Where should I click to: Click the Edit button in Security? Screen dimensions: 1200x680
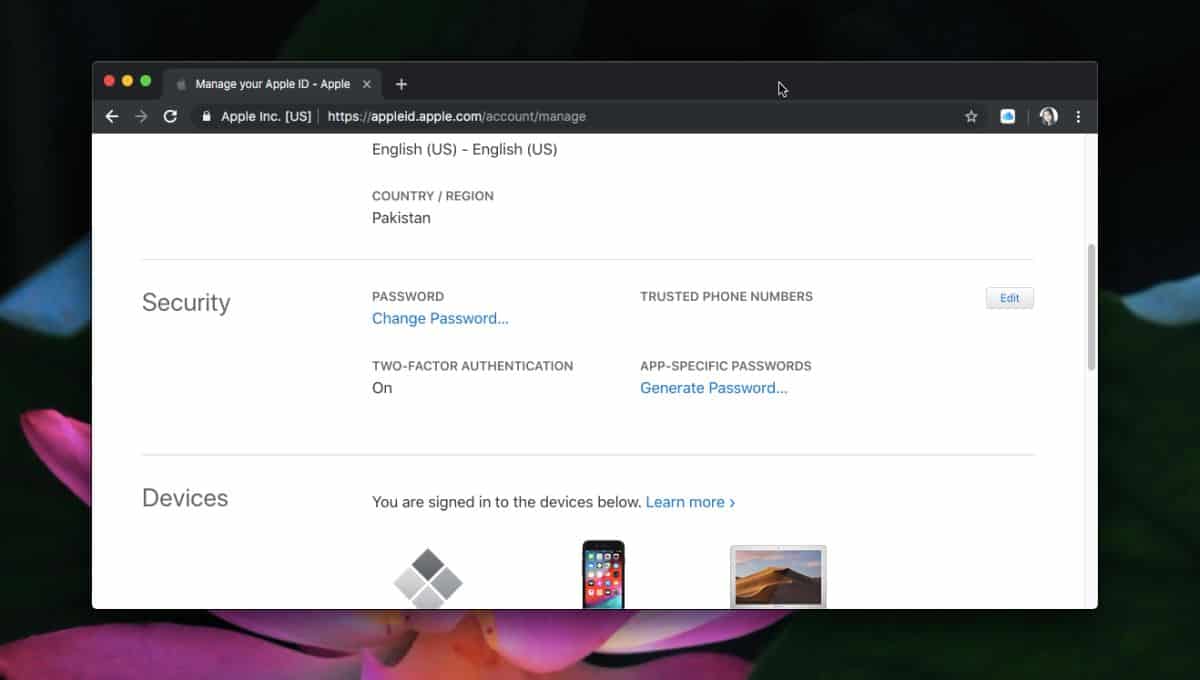pos(1010,298)
